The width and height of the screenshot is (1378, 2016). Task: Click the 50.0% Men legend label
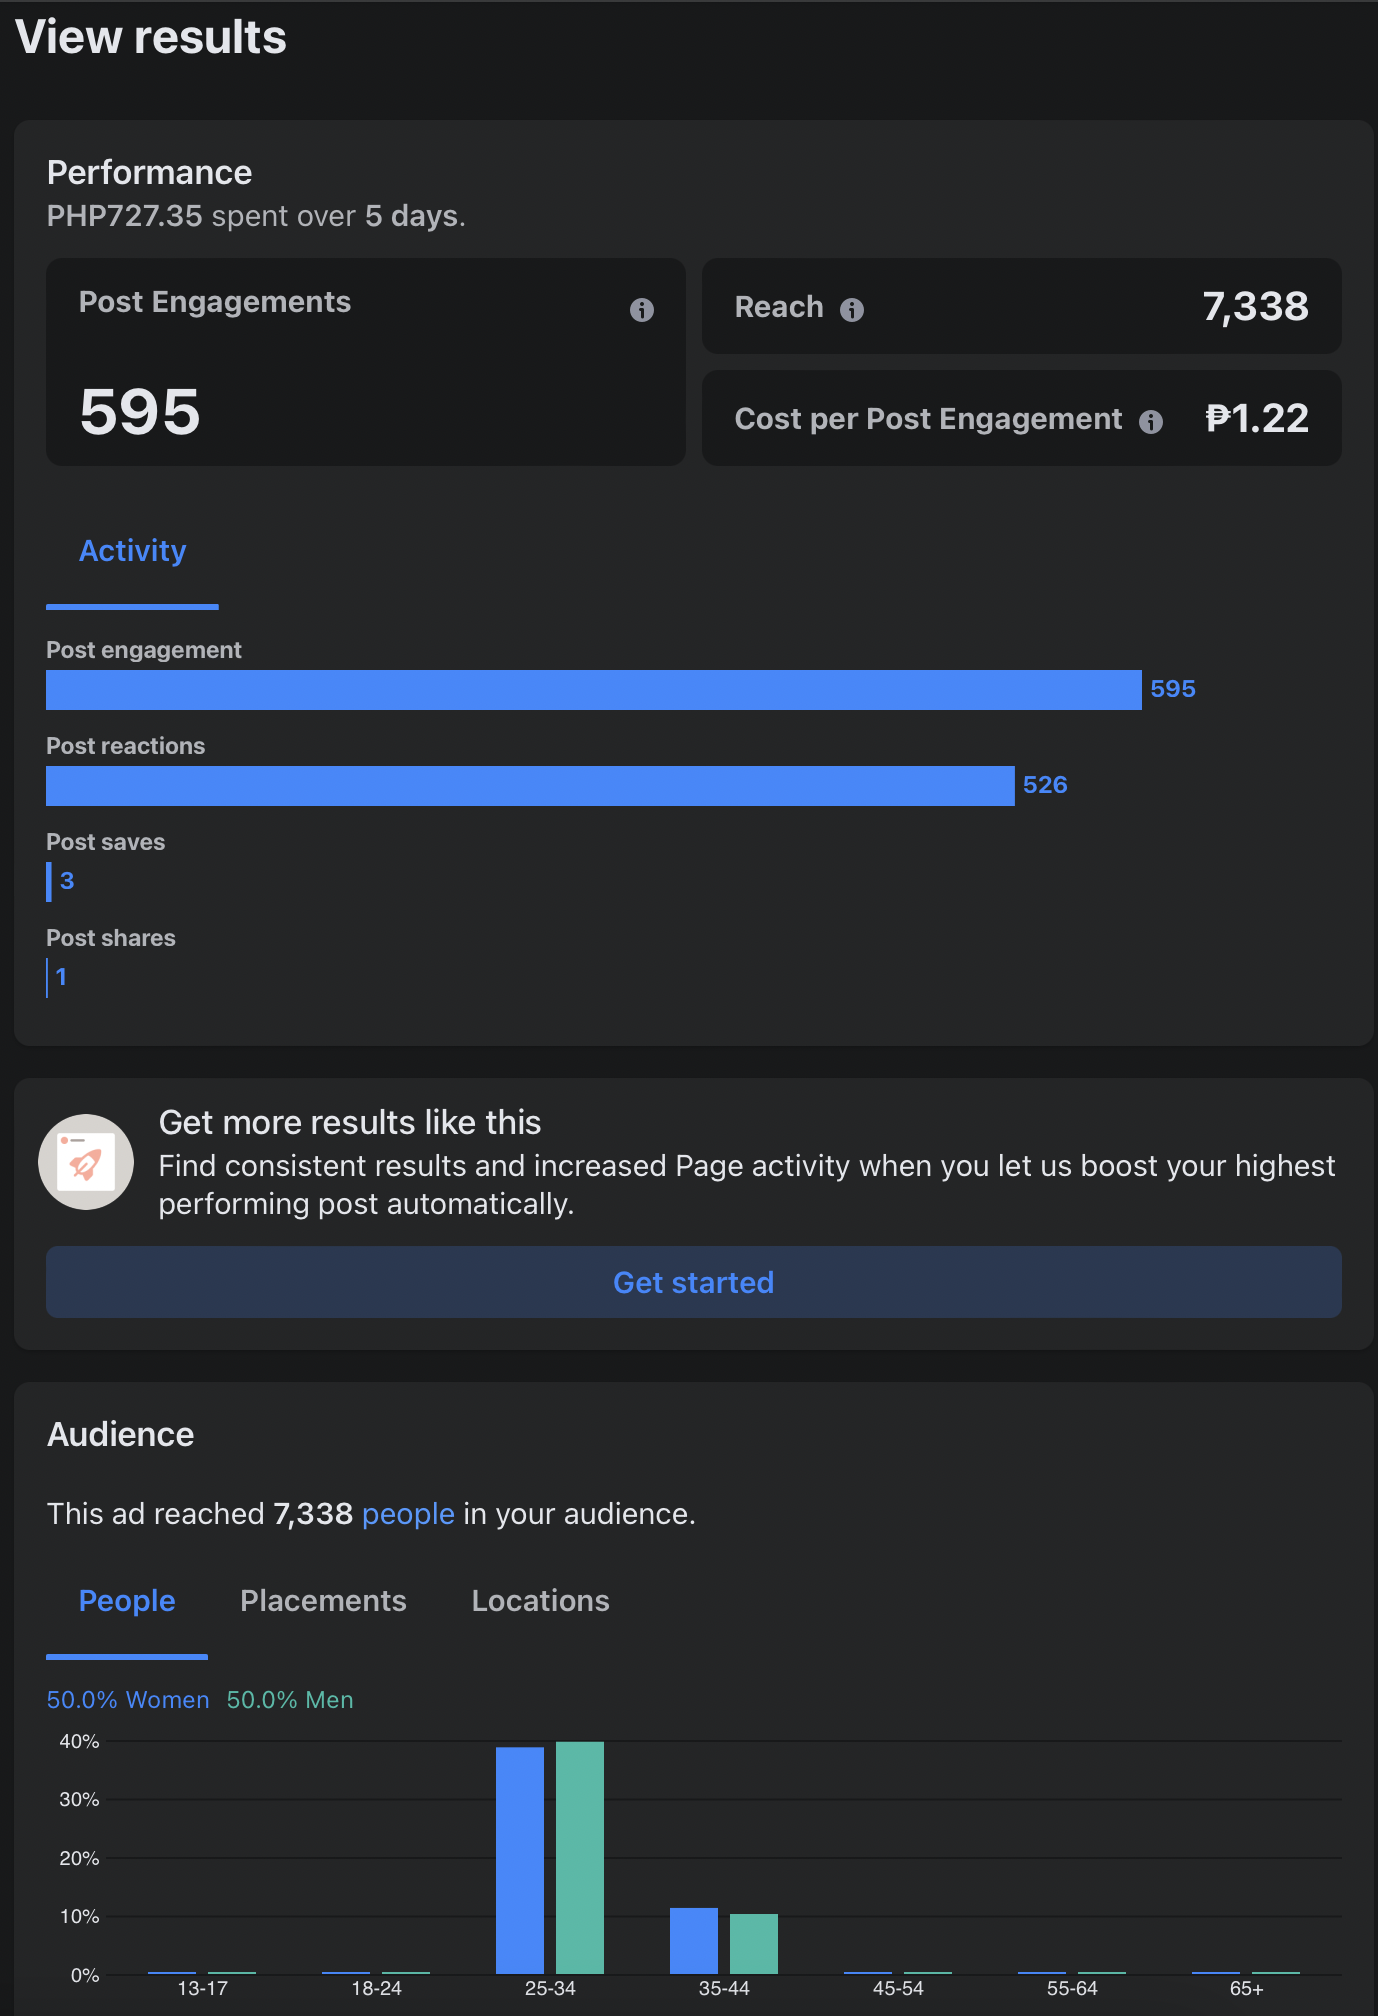click(x=290, y=1700)
